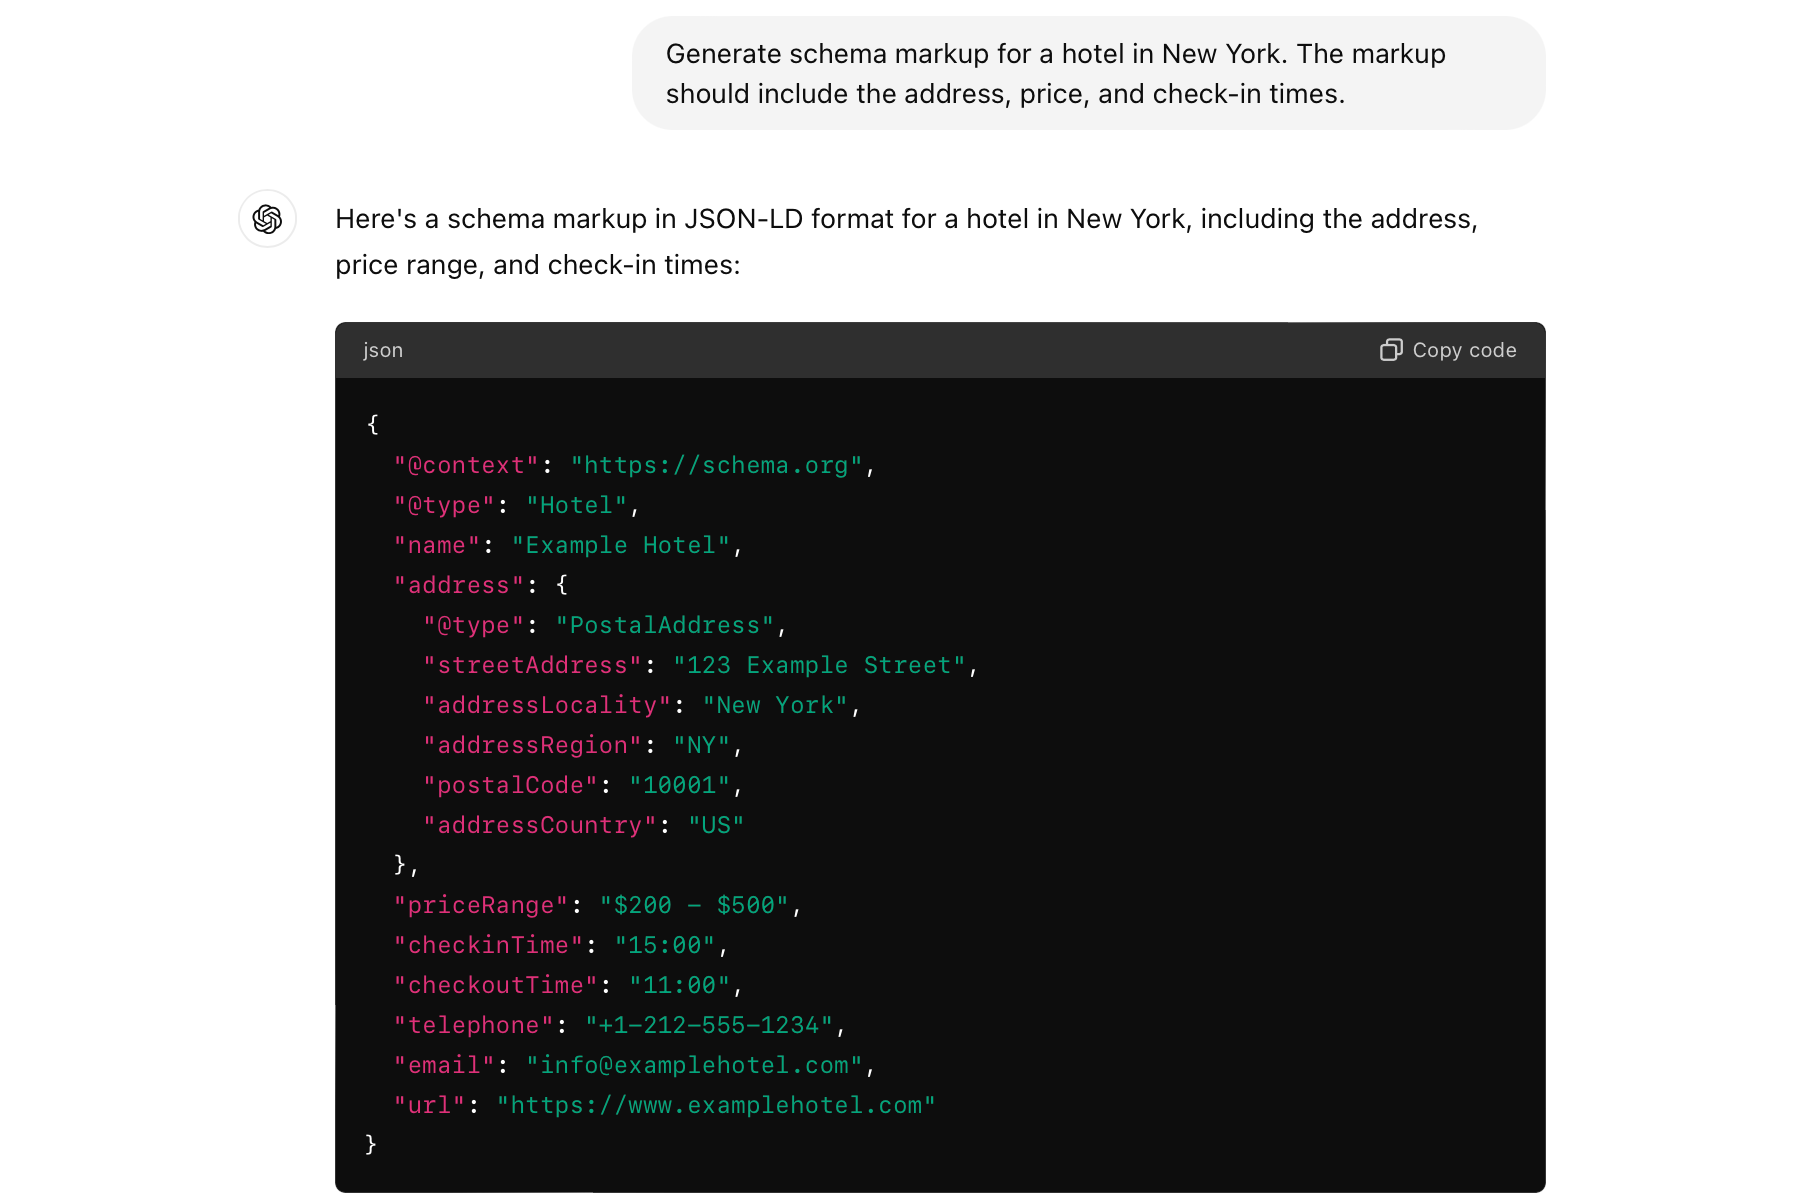The height and width of the screenshot is (1202, 1814).
Task: Click the json language label
Action: pos(383,350)
